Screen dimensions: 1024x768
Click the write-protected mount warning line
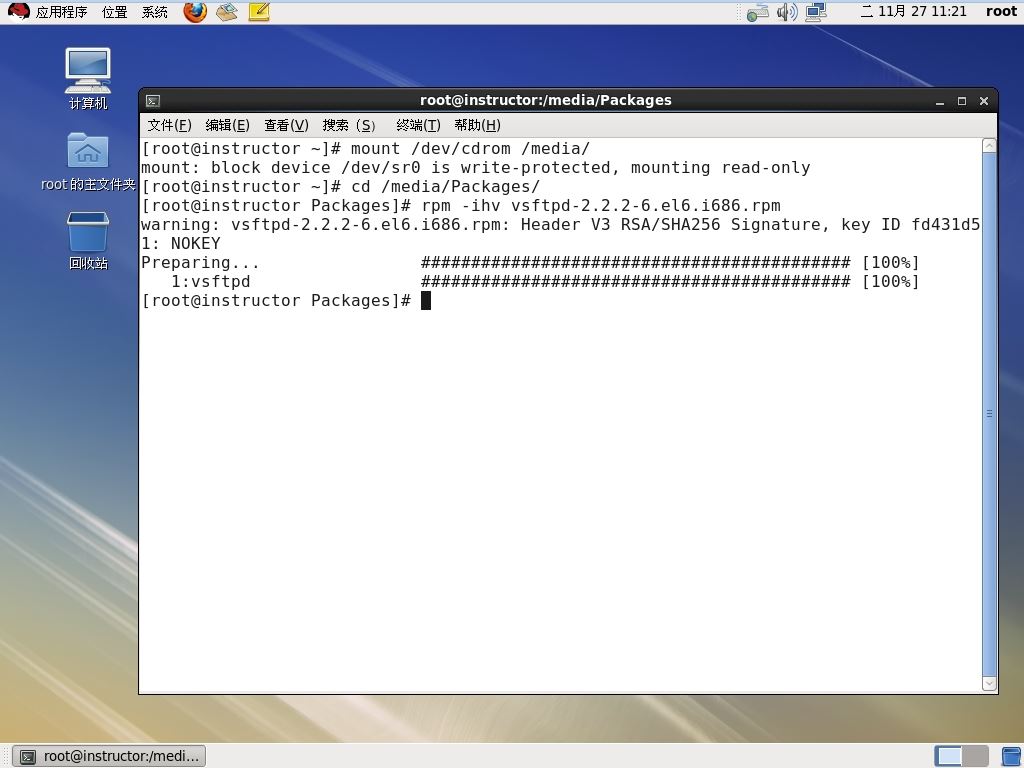click(475, 168)
